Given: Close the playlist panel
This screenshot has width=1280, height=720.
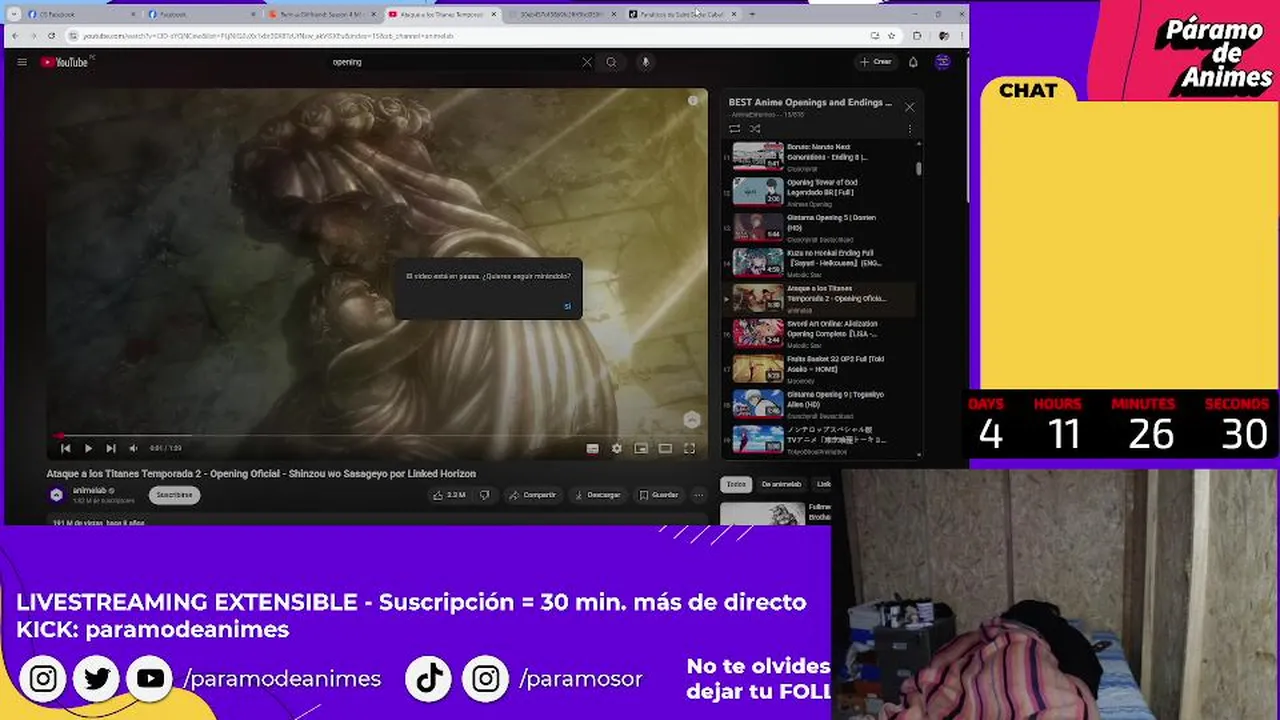Looking at the screenshot, I should [x=909, y=107].
